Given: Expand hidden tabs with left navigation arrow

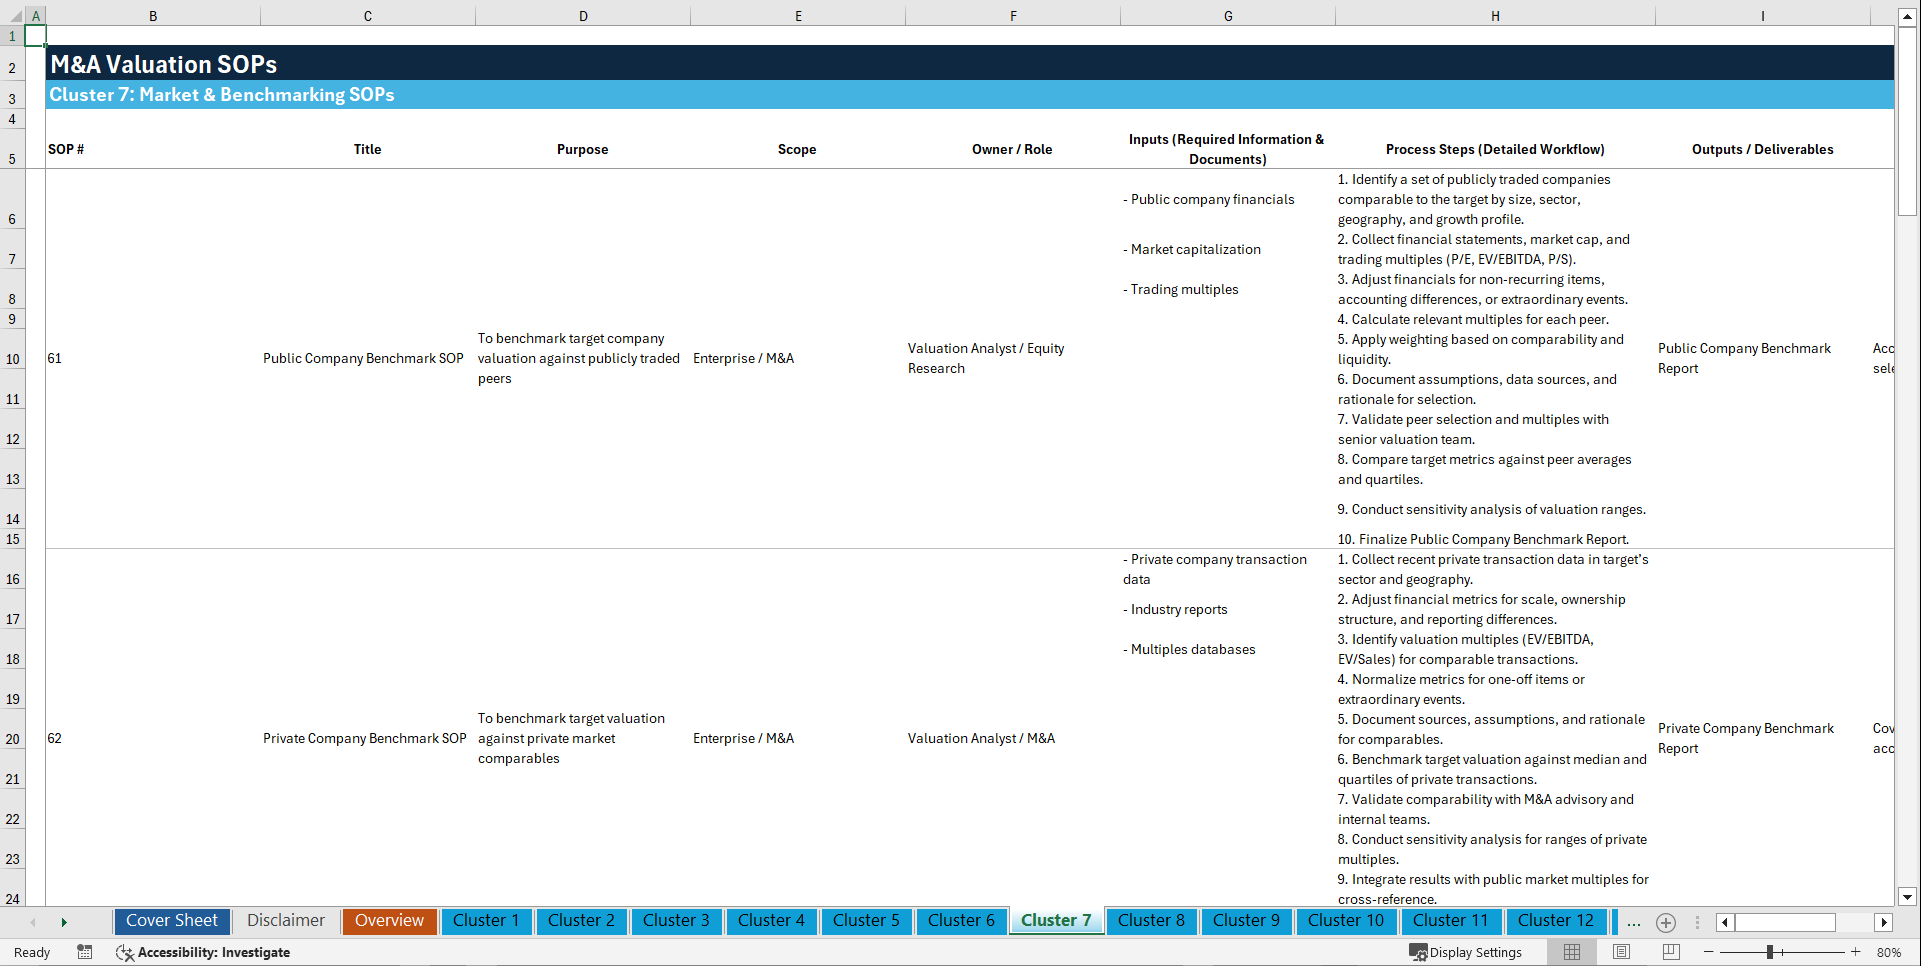Looking at the screenshot, I should tap(33, 922).
